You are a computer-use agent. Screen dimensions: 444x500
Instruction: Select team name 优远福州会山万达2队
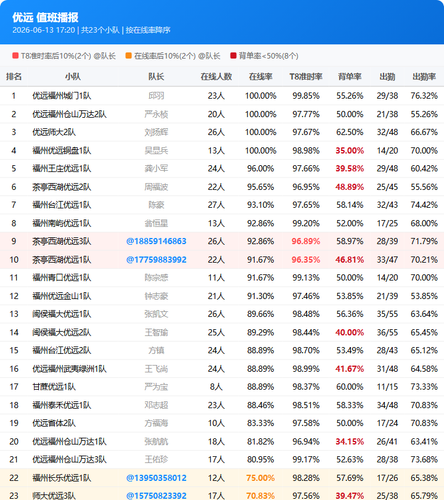pos(69,114)
